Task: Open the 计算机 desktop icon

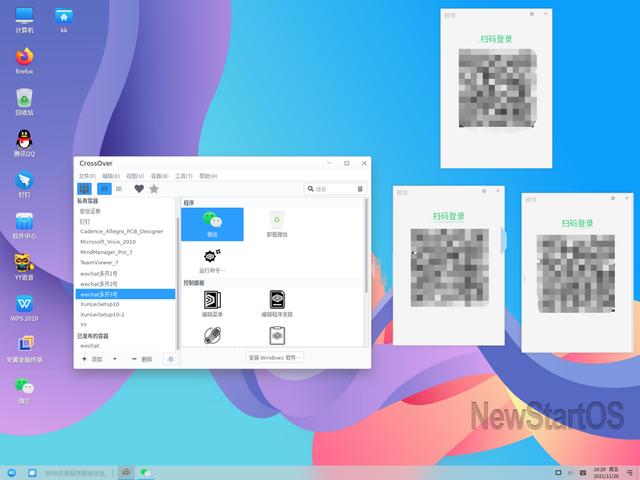Action: (x=24, y=20)
